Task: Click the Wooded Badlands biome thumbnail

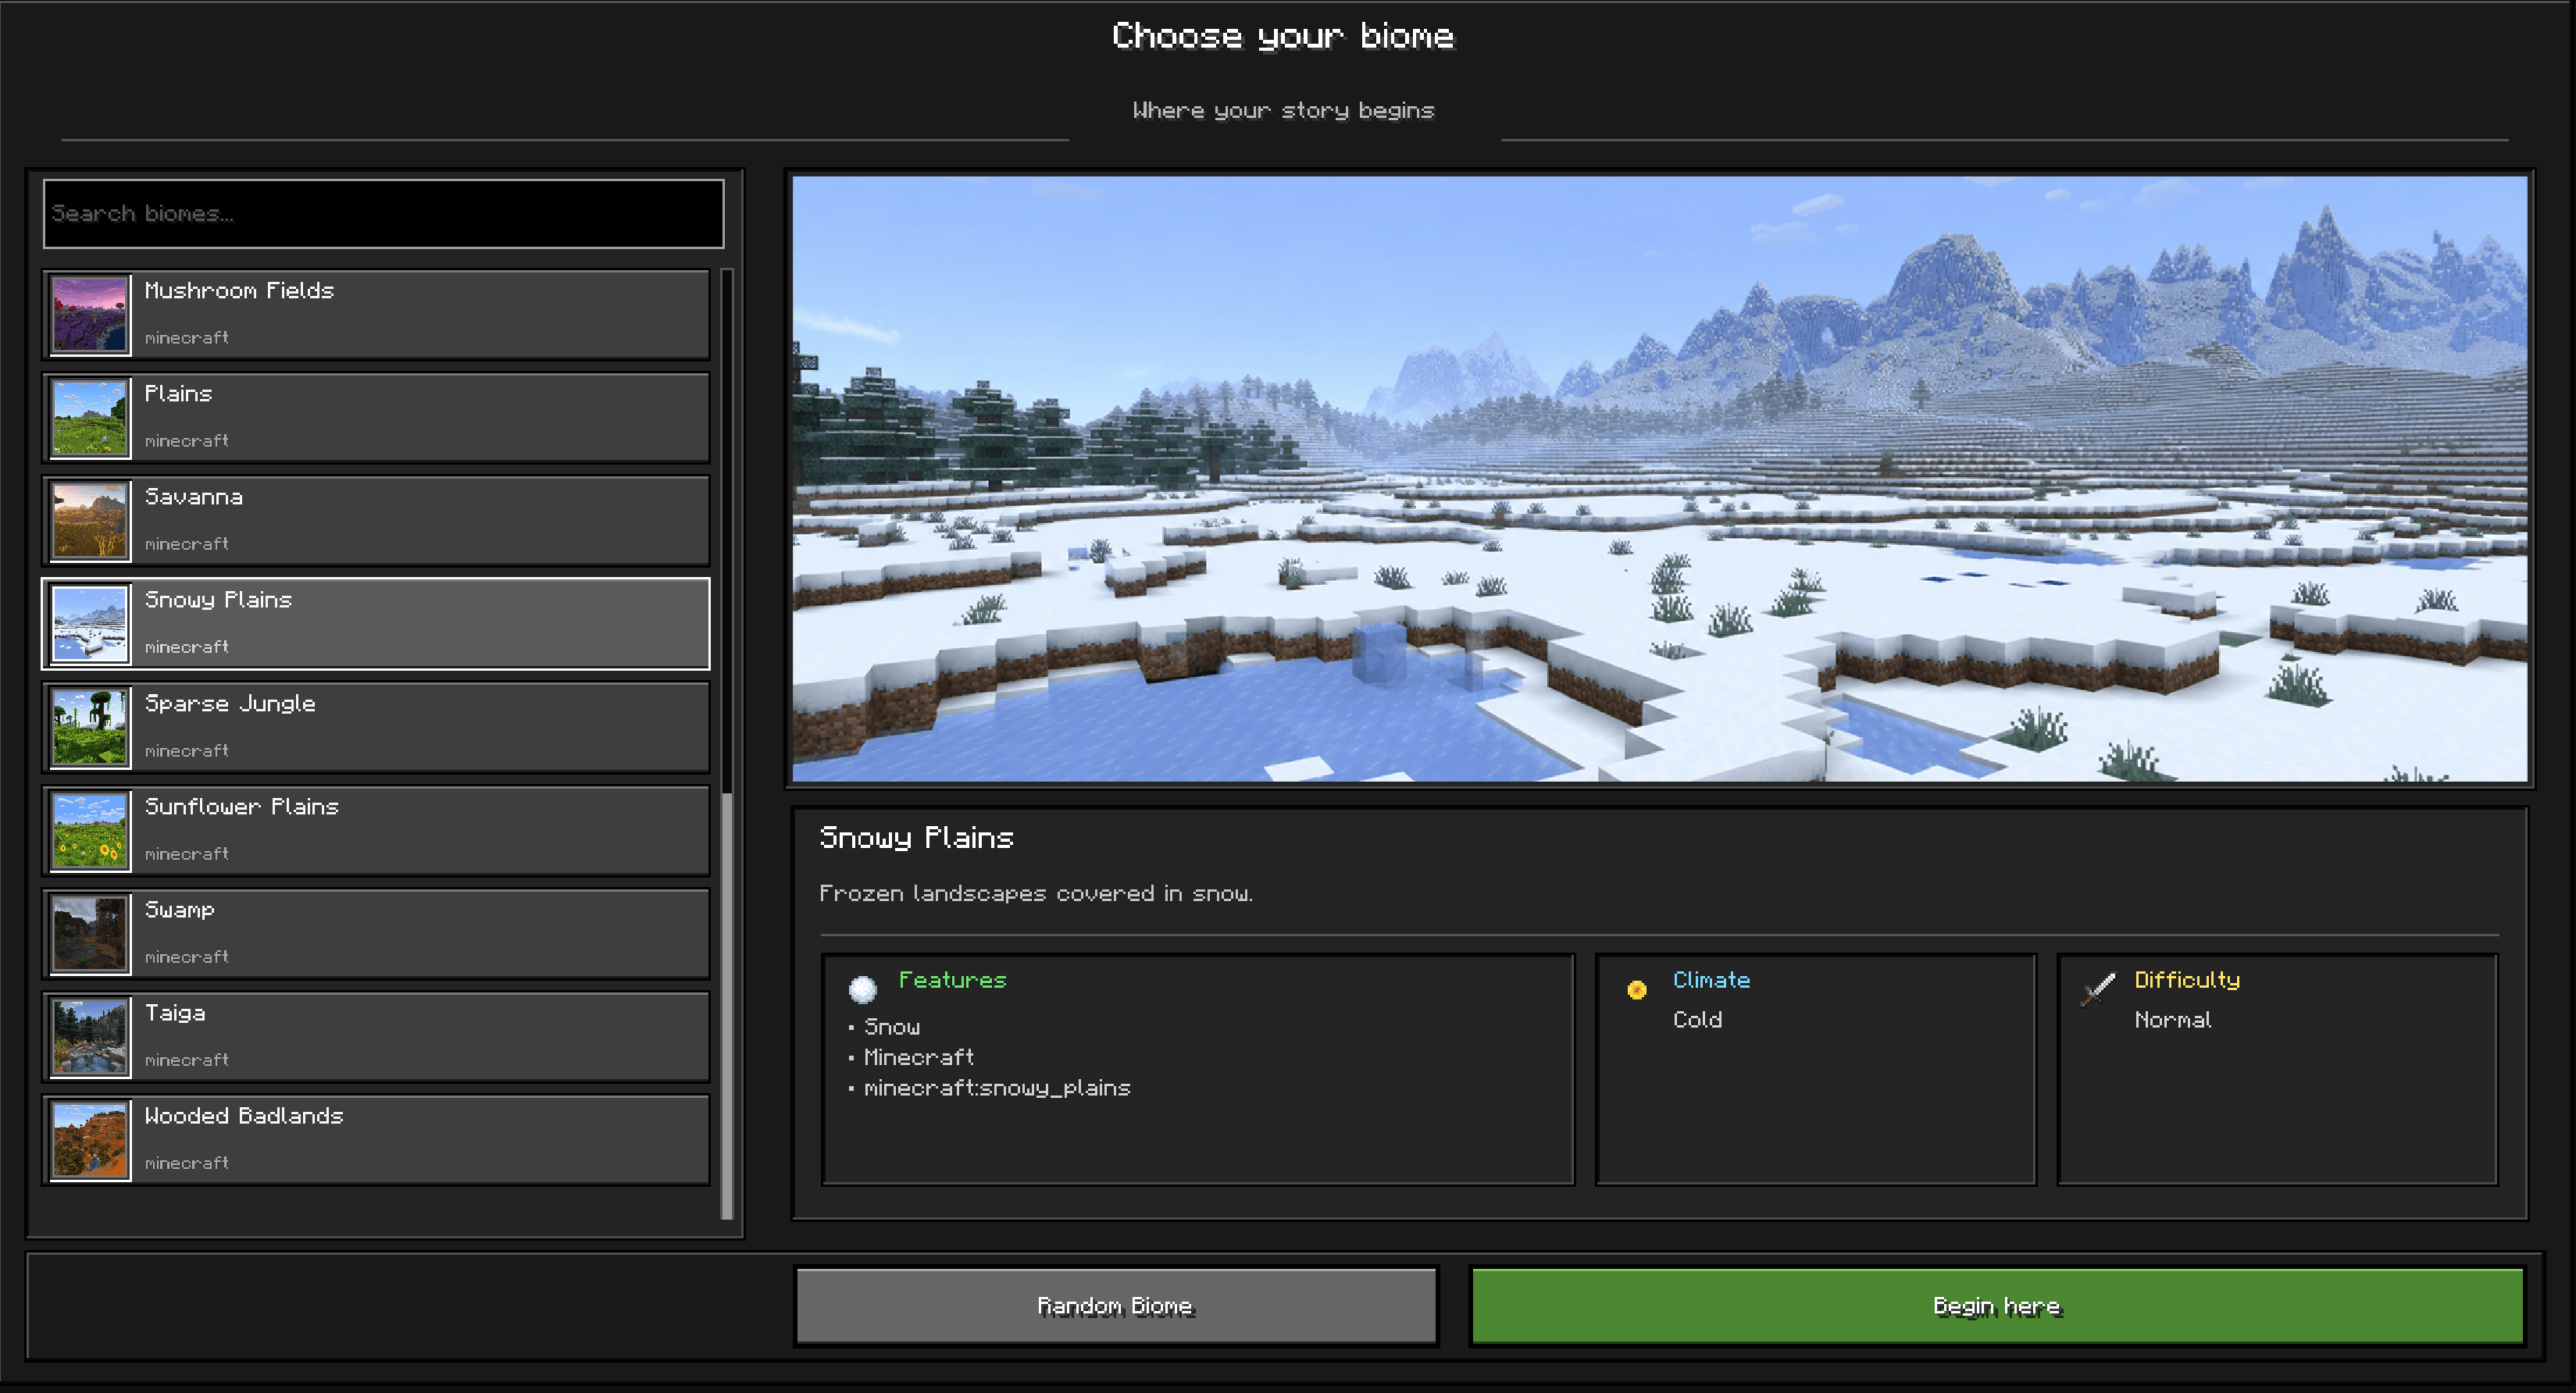Action: 90,1140
